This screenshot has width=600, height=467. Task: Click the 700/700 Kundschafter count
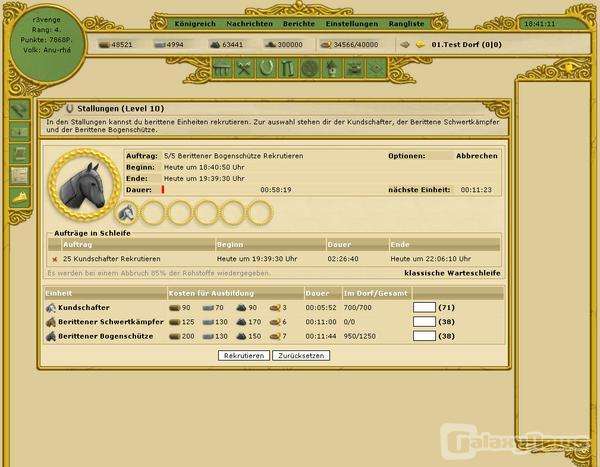(357, 308)
